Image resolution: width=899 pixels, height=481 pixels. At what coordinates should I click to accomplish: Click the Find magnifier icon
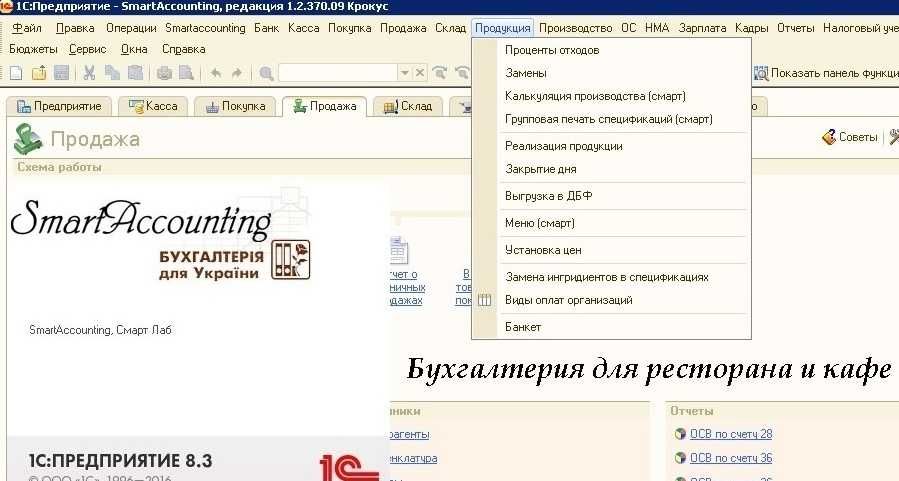click(x=266, y=73)
